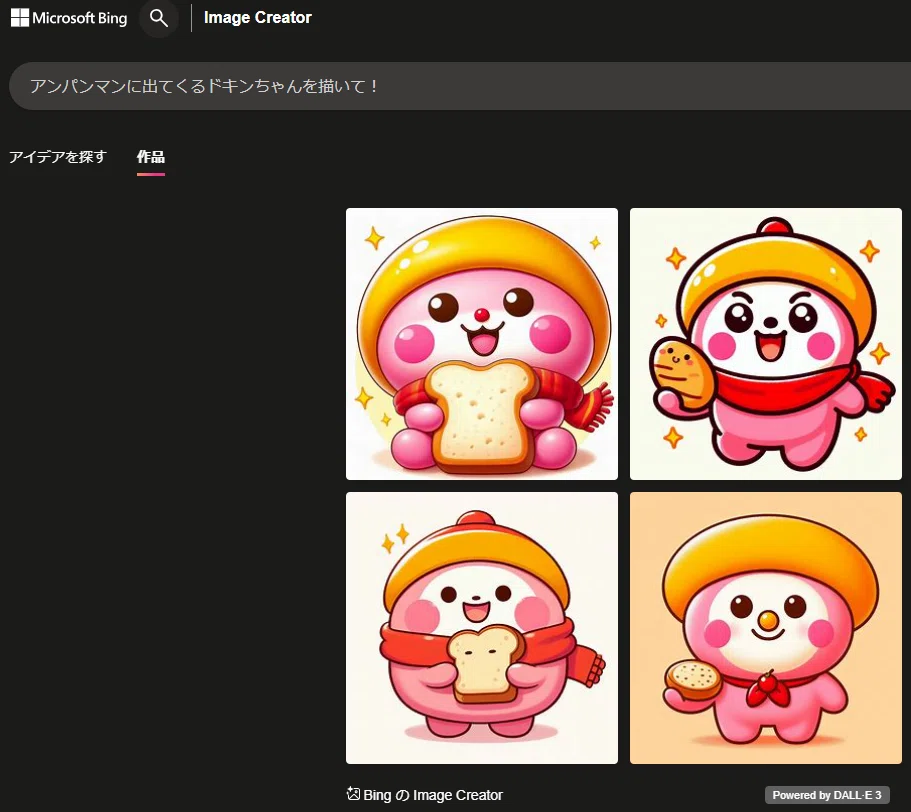Screen dimensions: 911x812
Task: Open image of character hugging large bread slice
Action: coord(482,344)
